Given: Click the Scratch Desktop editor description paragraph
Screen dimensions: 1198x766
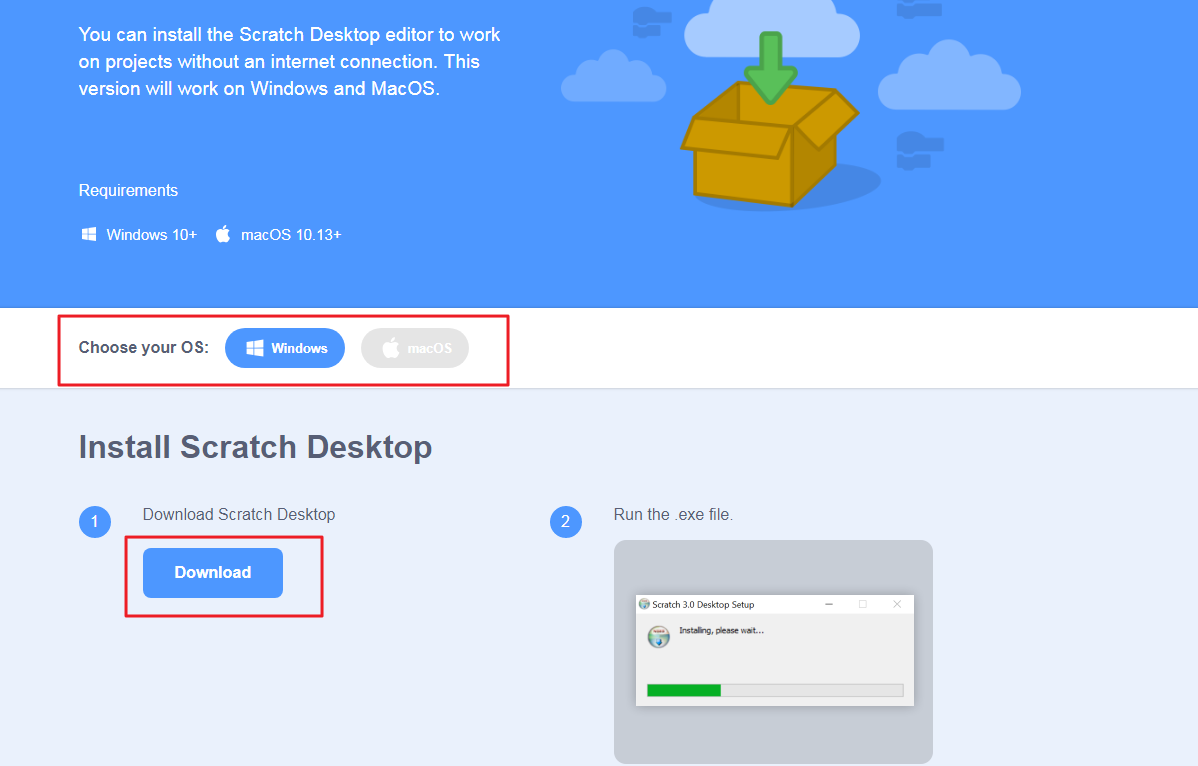Looking at the screenshot, I should [x=290, y=62].
